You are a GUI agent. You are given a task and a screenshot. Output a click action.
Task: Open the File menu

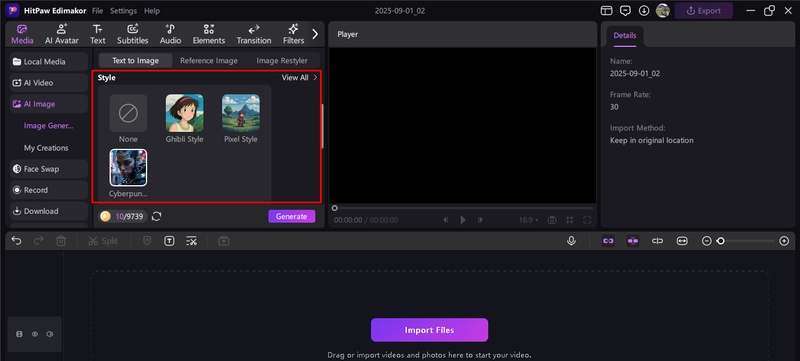click(x=97, y=11)
